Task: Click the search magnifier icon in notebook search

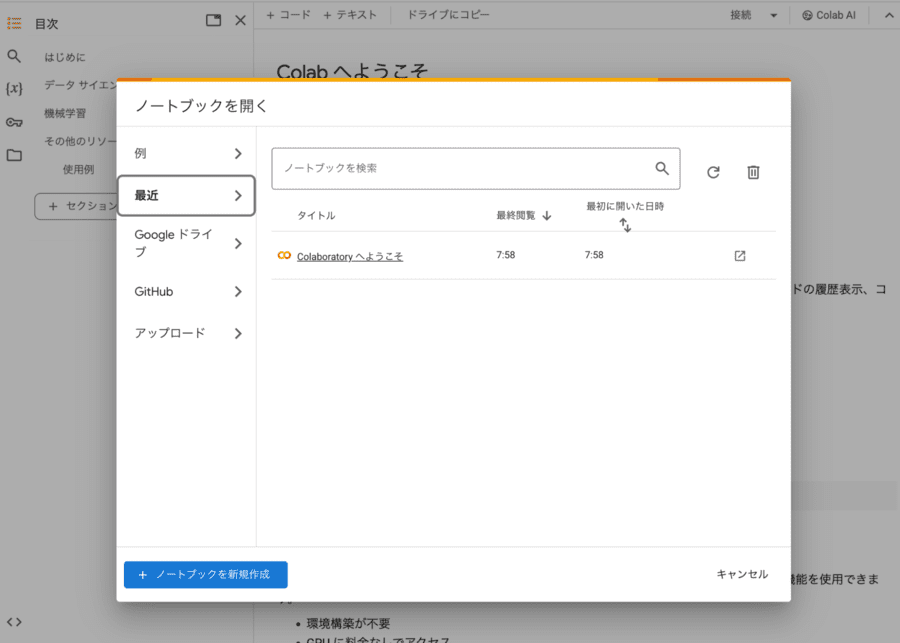Action: click(x=662, y=168)
